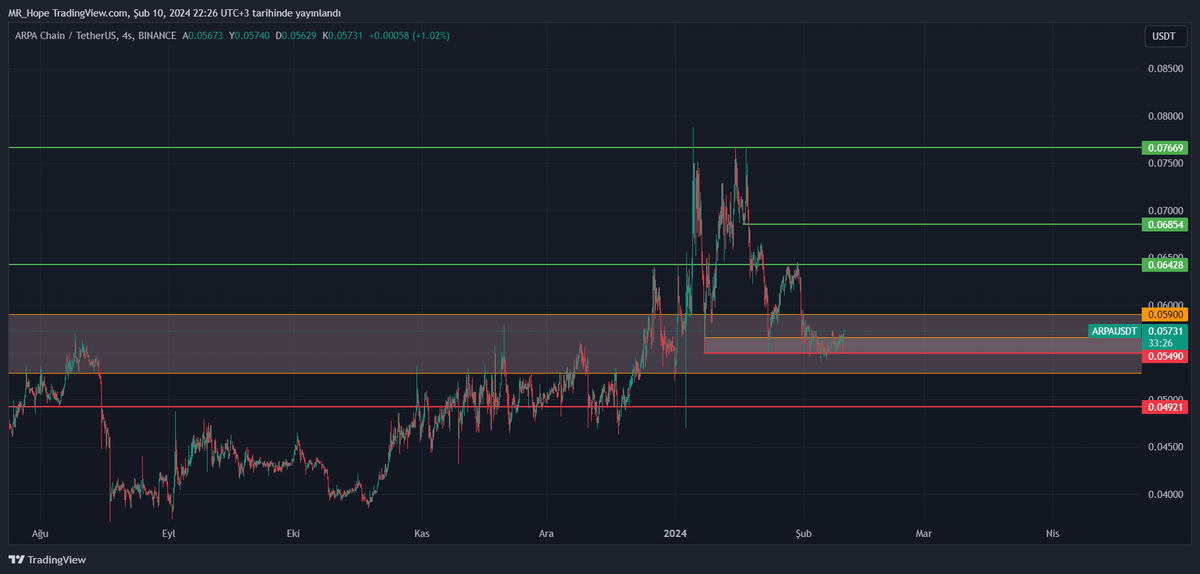
Task: Select the green 0.06428 price label
Action: pos(1166,265)
